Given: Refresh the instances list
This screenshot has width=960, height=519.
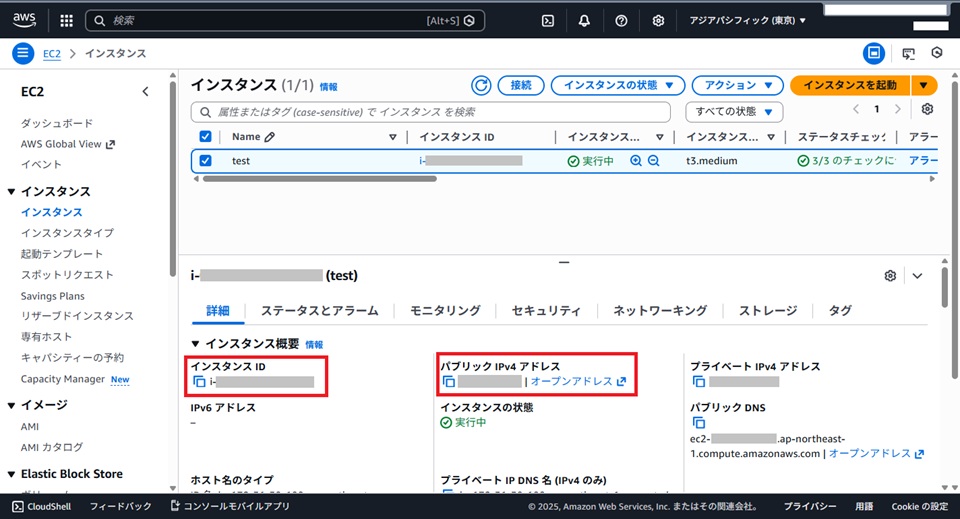Looking at the screenshot, I should [481, 86].
